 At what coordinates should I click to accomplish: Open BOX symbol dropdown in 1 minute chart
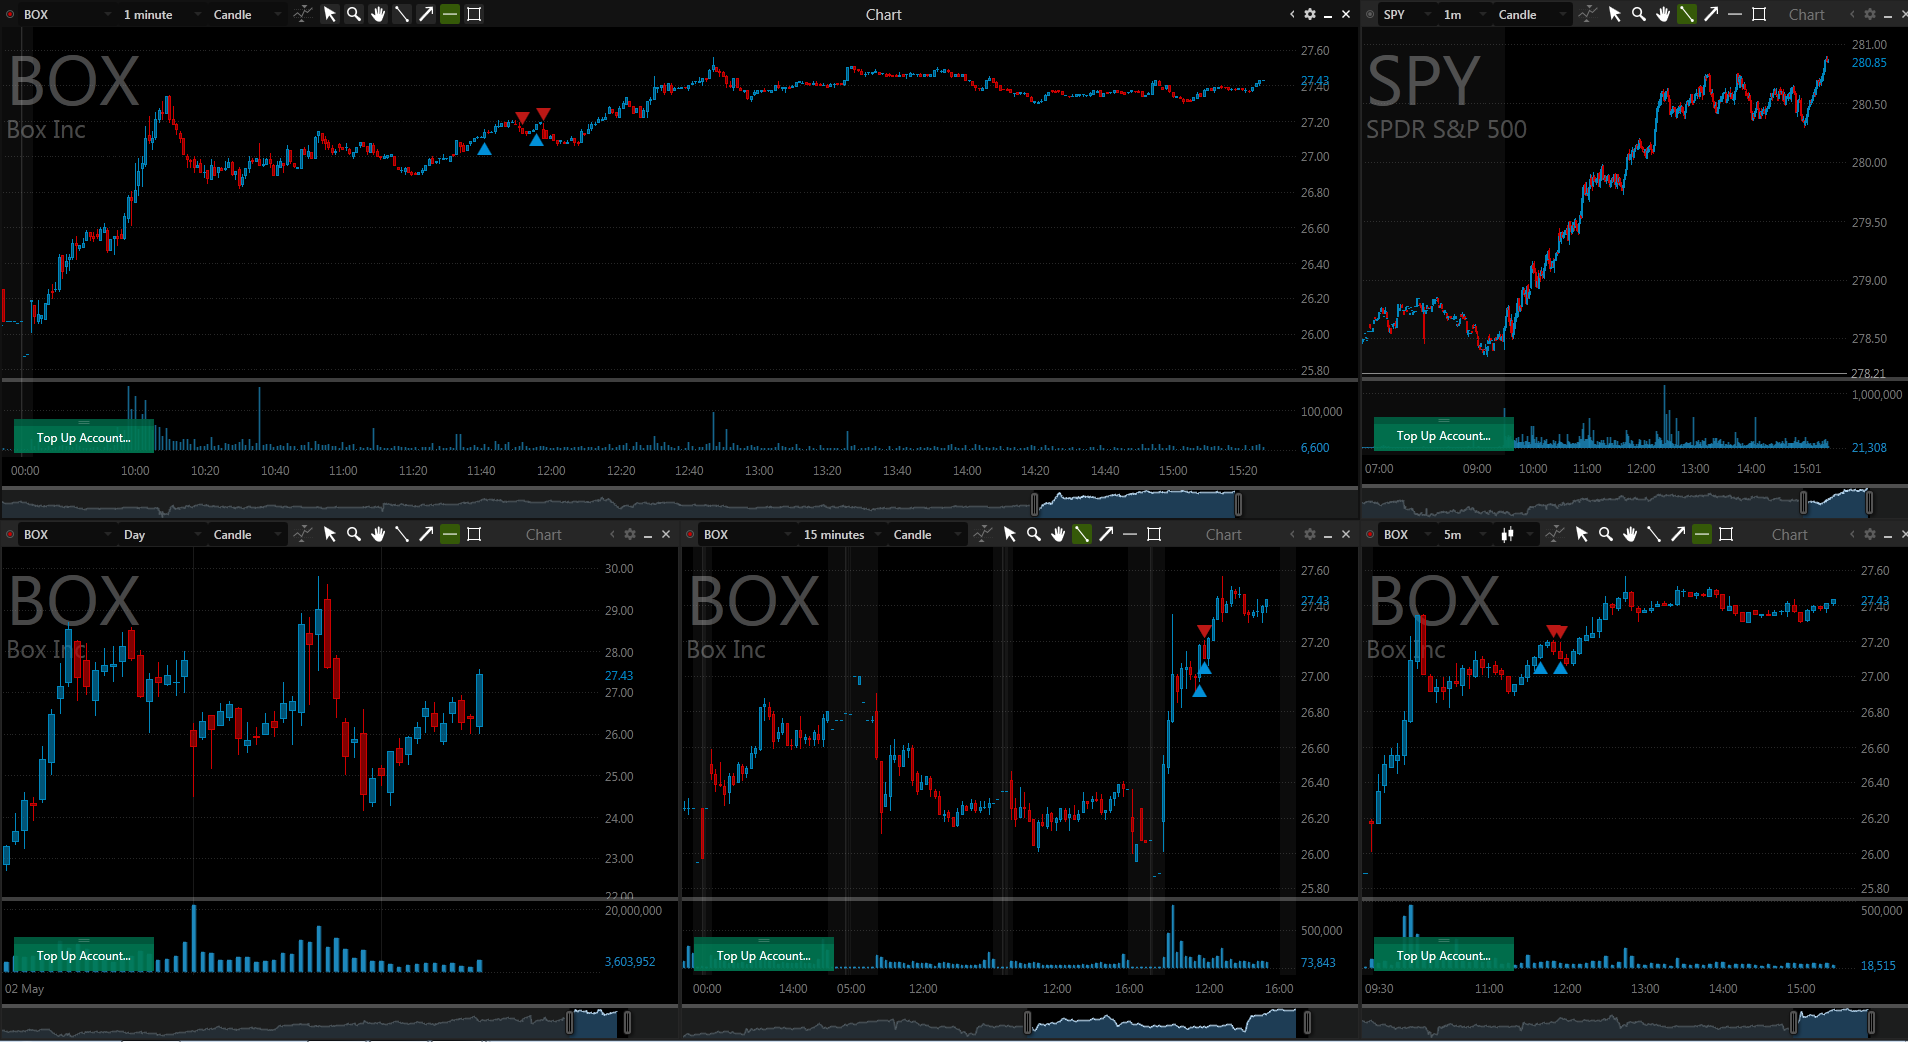pos(67,14)
